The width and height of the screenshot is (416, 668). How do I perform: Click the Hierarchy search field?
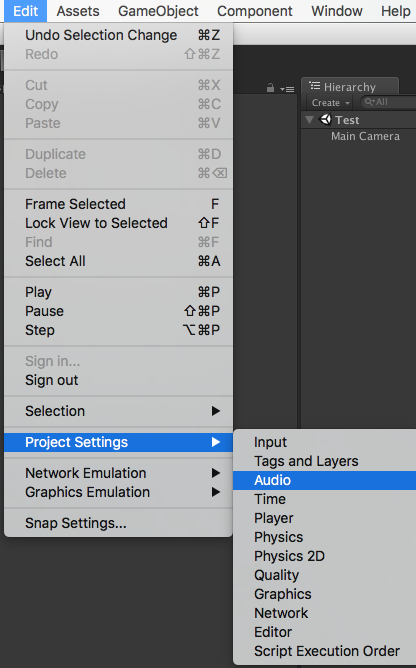[389, 102]
